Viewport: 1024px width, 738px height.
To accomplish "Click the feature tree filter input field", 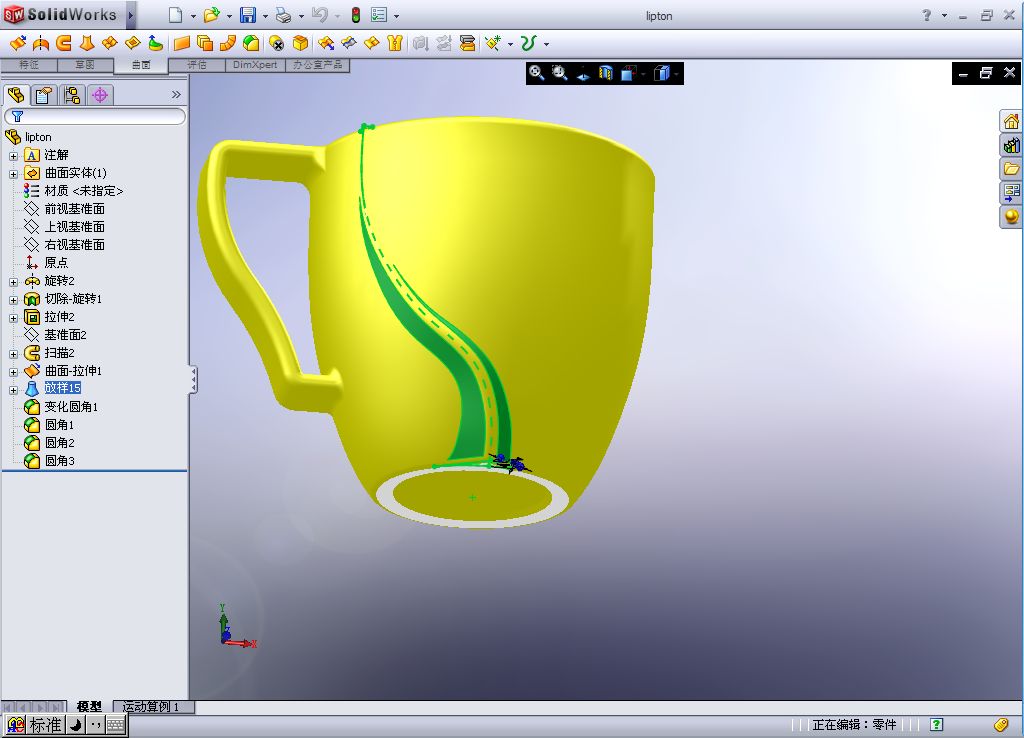I will (95, 116).
